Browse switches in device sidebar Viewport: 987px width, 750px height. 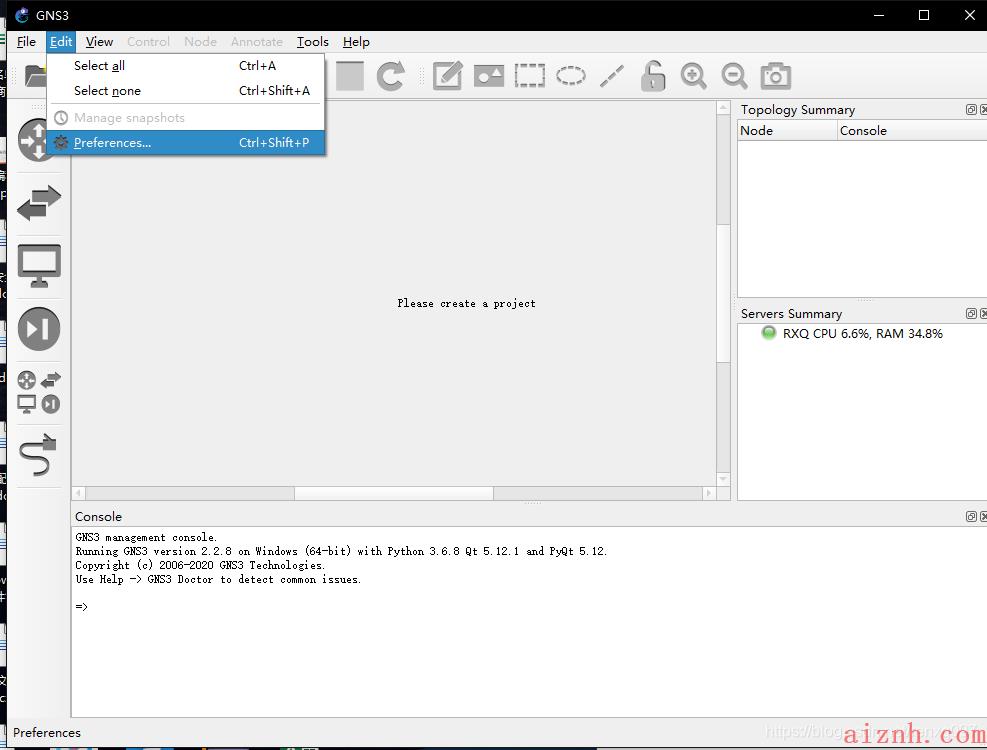click(x=39, y=203)
